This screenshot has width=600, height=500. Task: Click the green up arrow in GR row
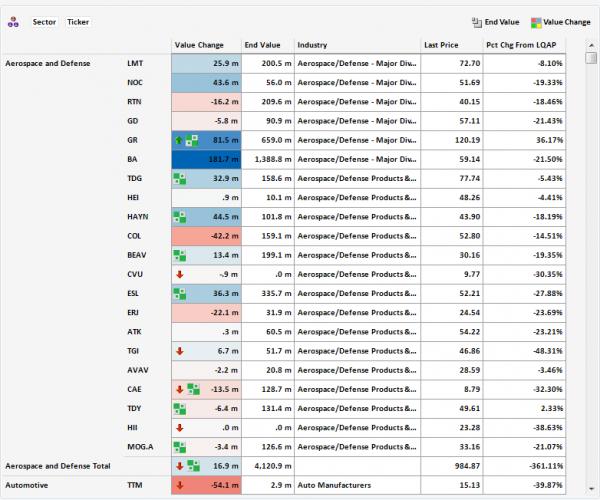coord(178,140)
